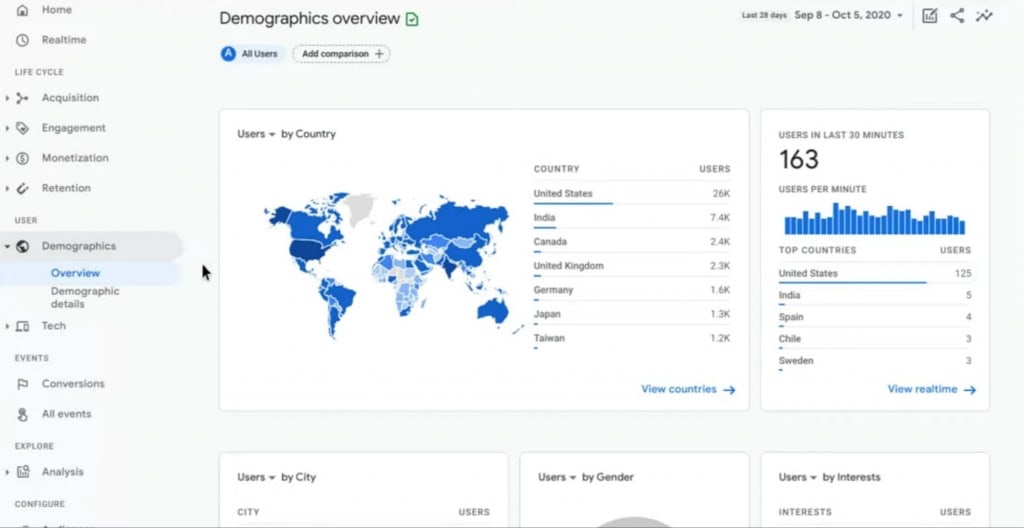Select Demographic details in sidebar
The height and width of the screenshot is (528, 1024).
[85, 297]
